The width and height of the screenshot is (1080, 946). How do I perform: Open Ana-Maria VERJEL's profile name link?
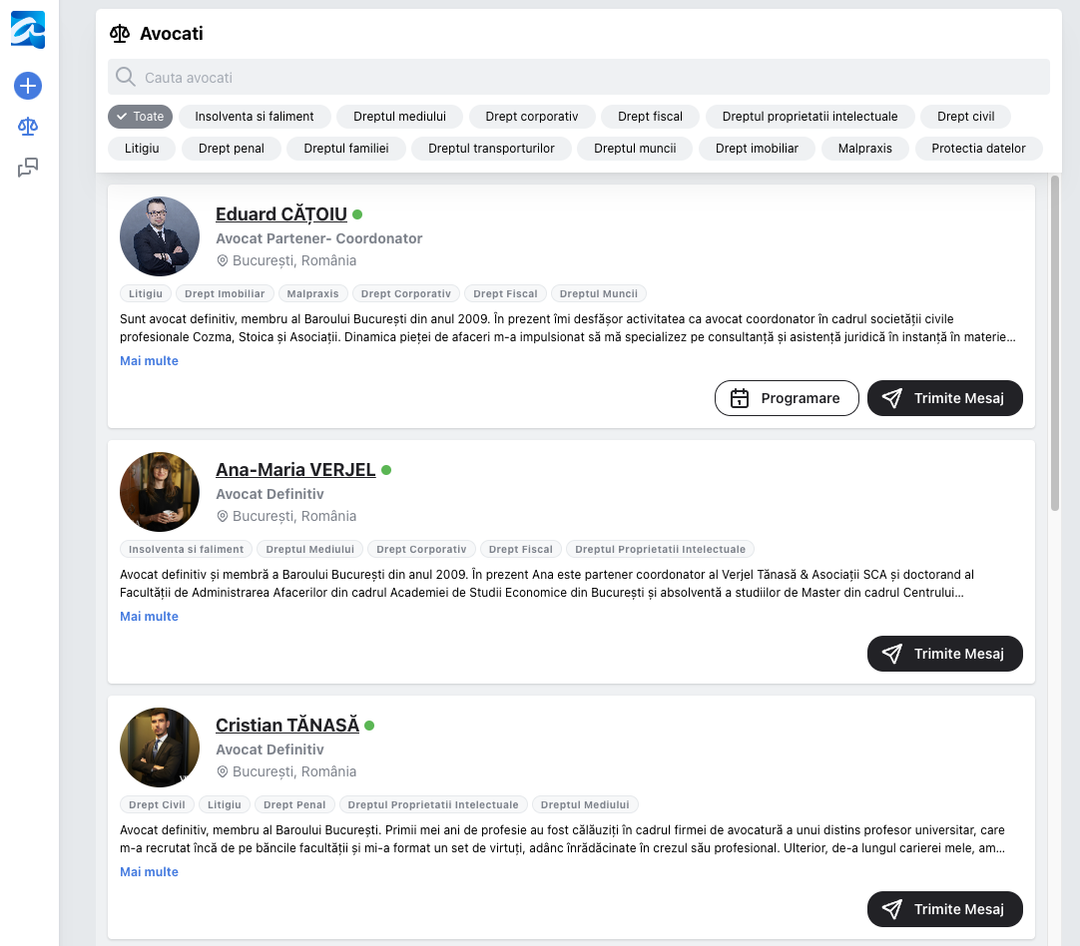(x=295, y=470)
